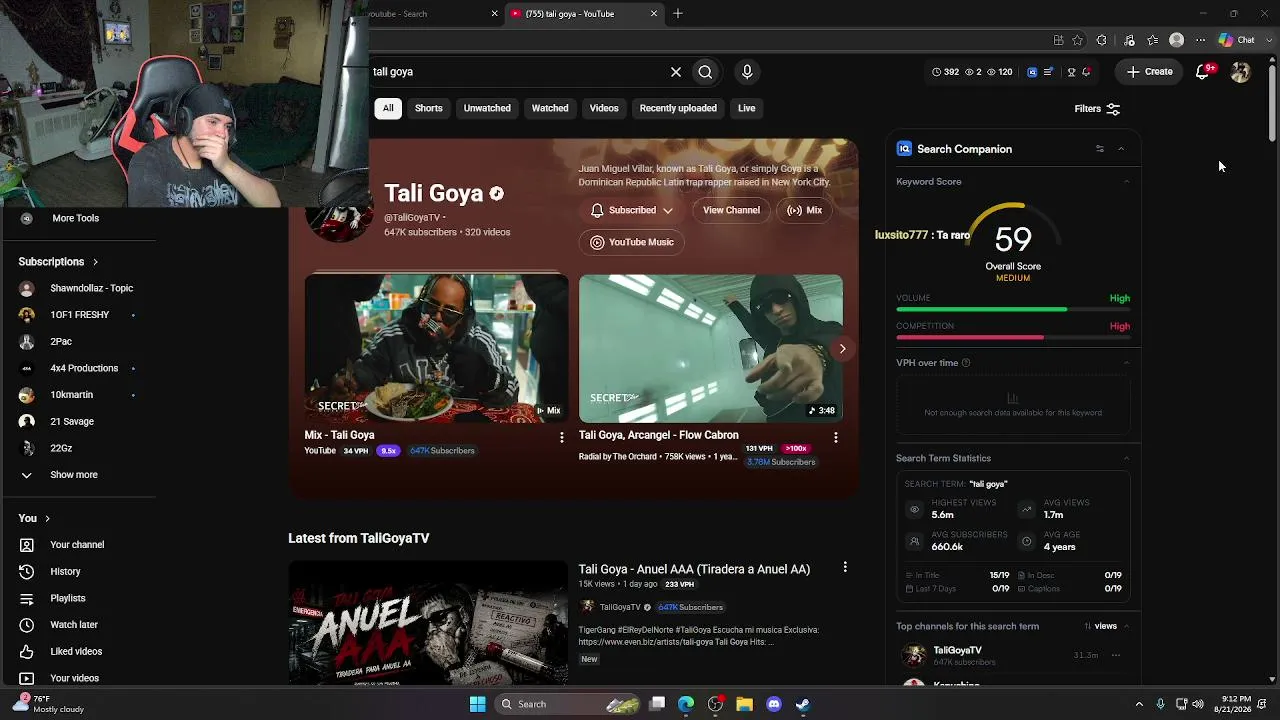Open Discord from the taskbar
This screenshot has width=1280, height=720.
[773, 704]
